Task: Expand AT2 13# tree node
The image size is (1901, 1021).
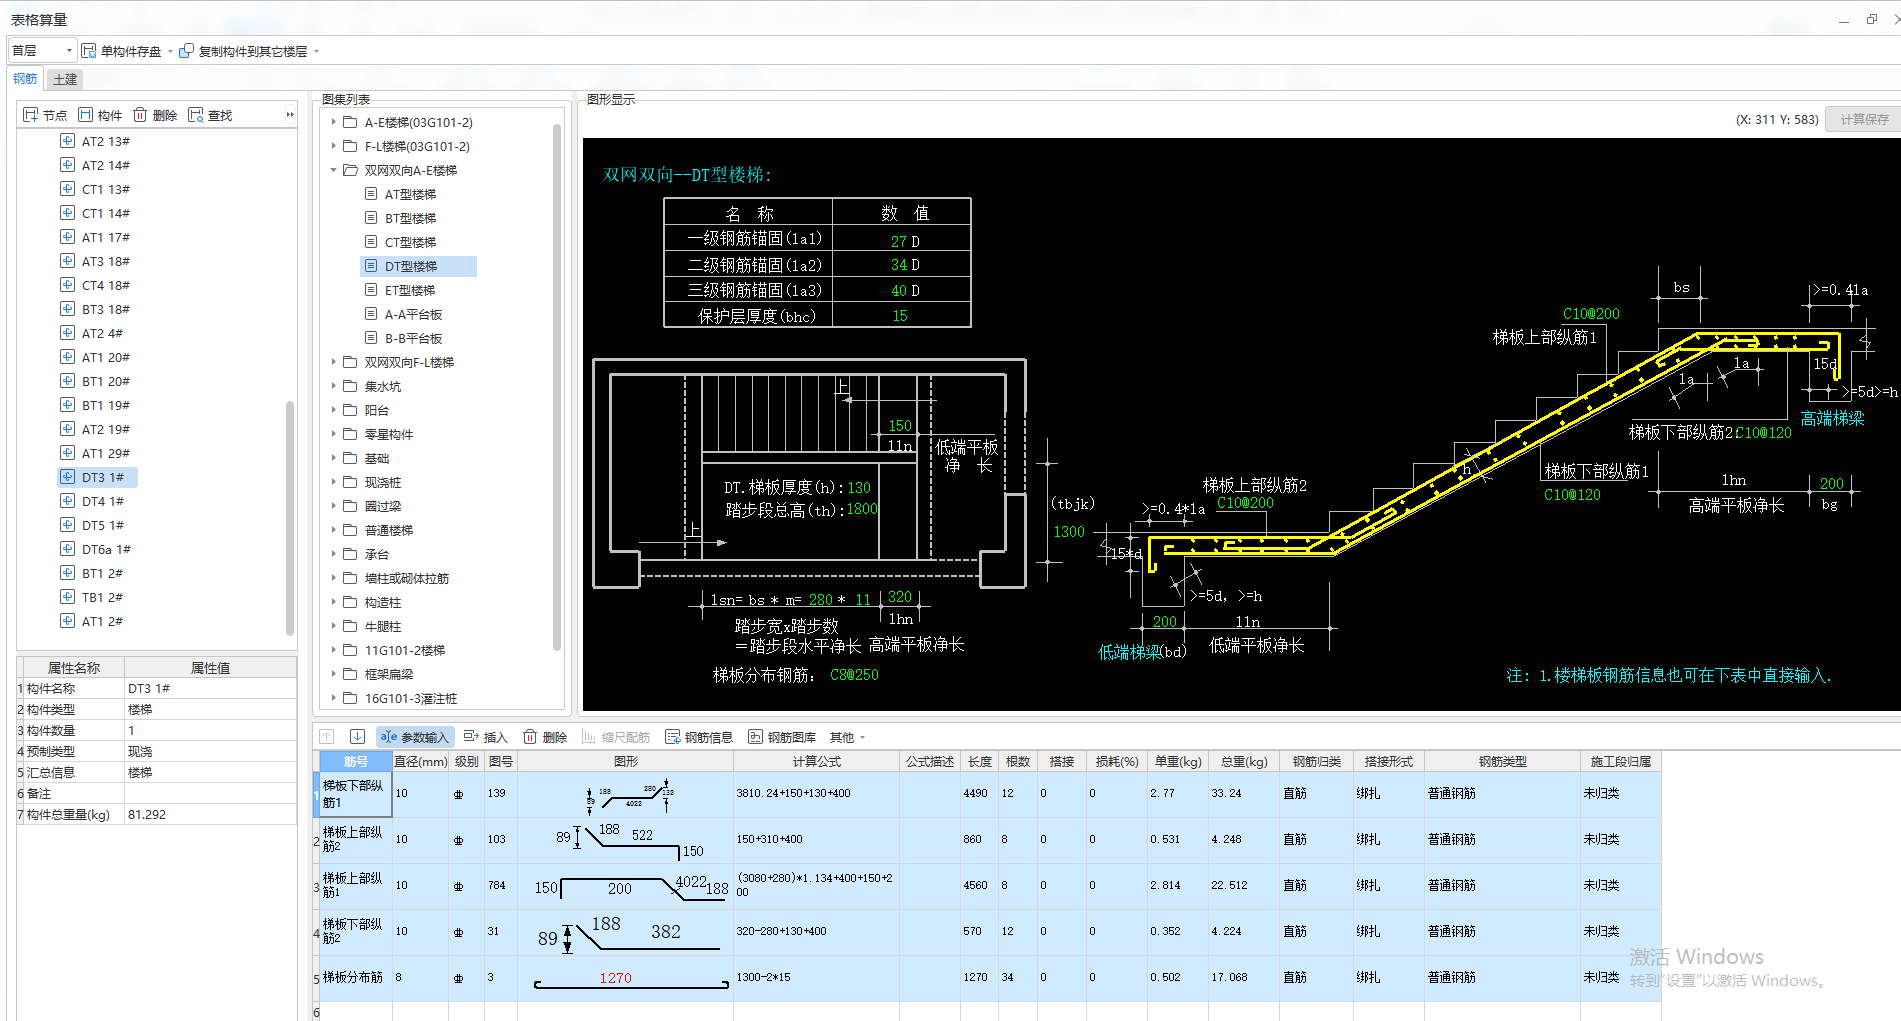Action: pos(67,141)
